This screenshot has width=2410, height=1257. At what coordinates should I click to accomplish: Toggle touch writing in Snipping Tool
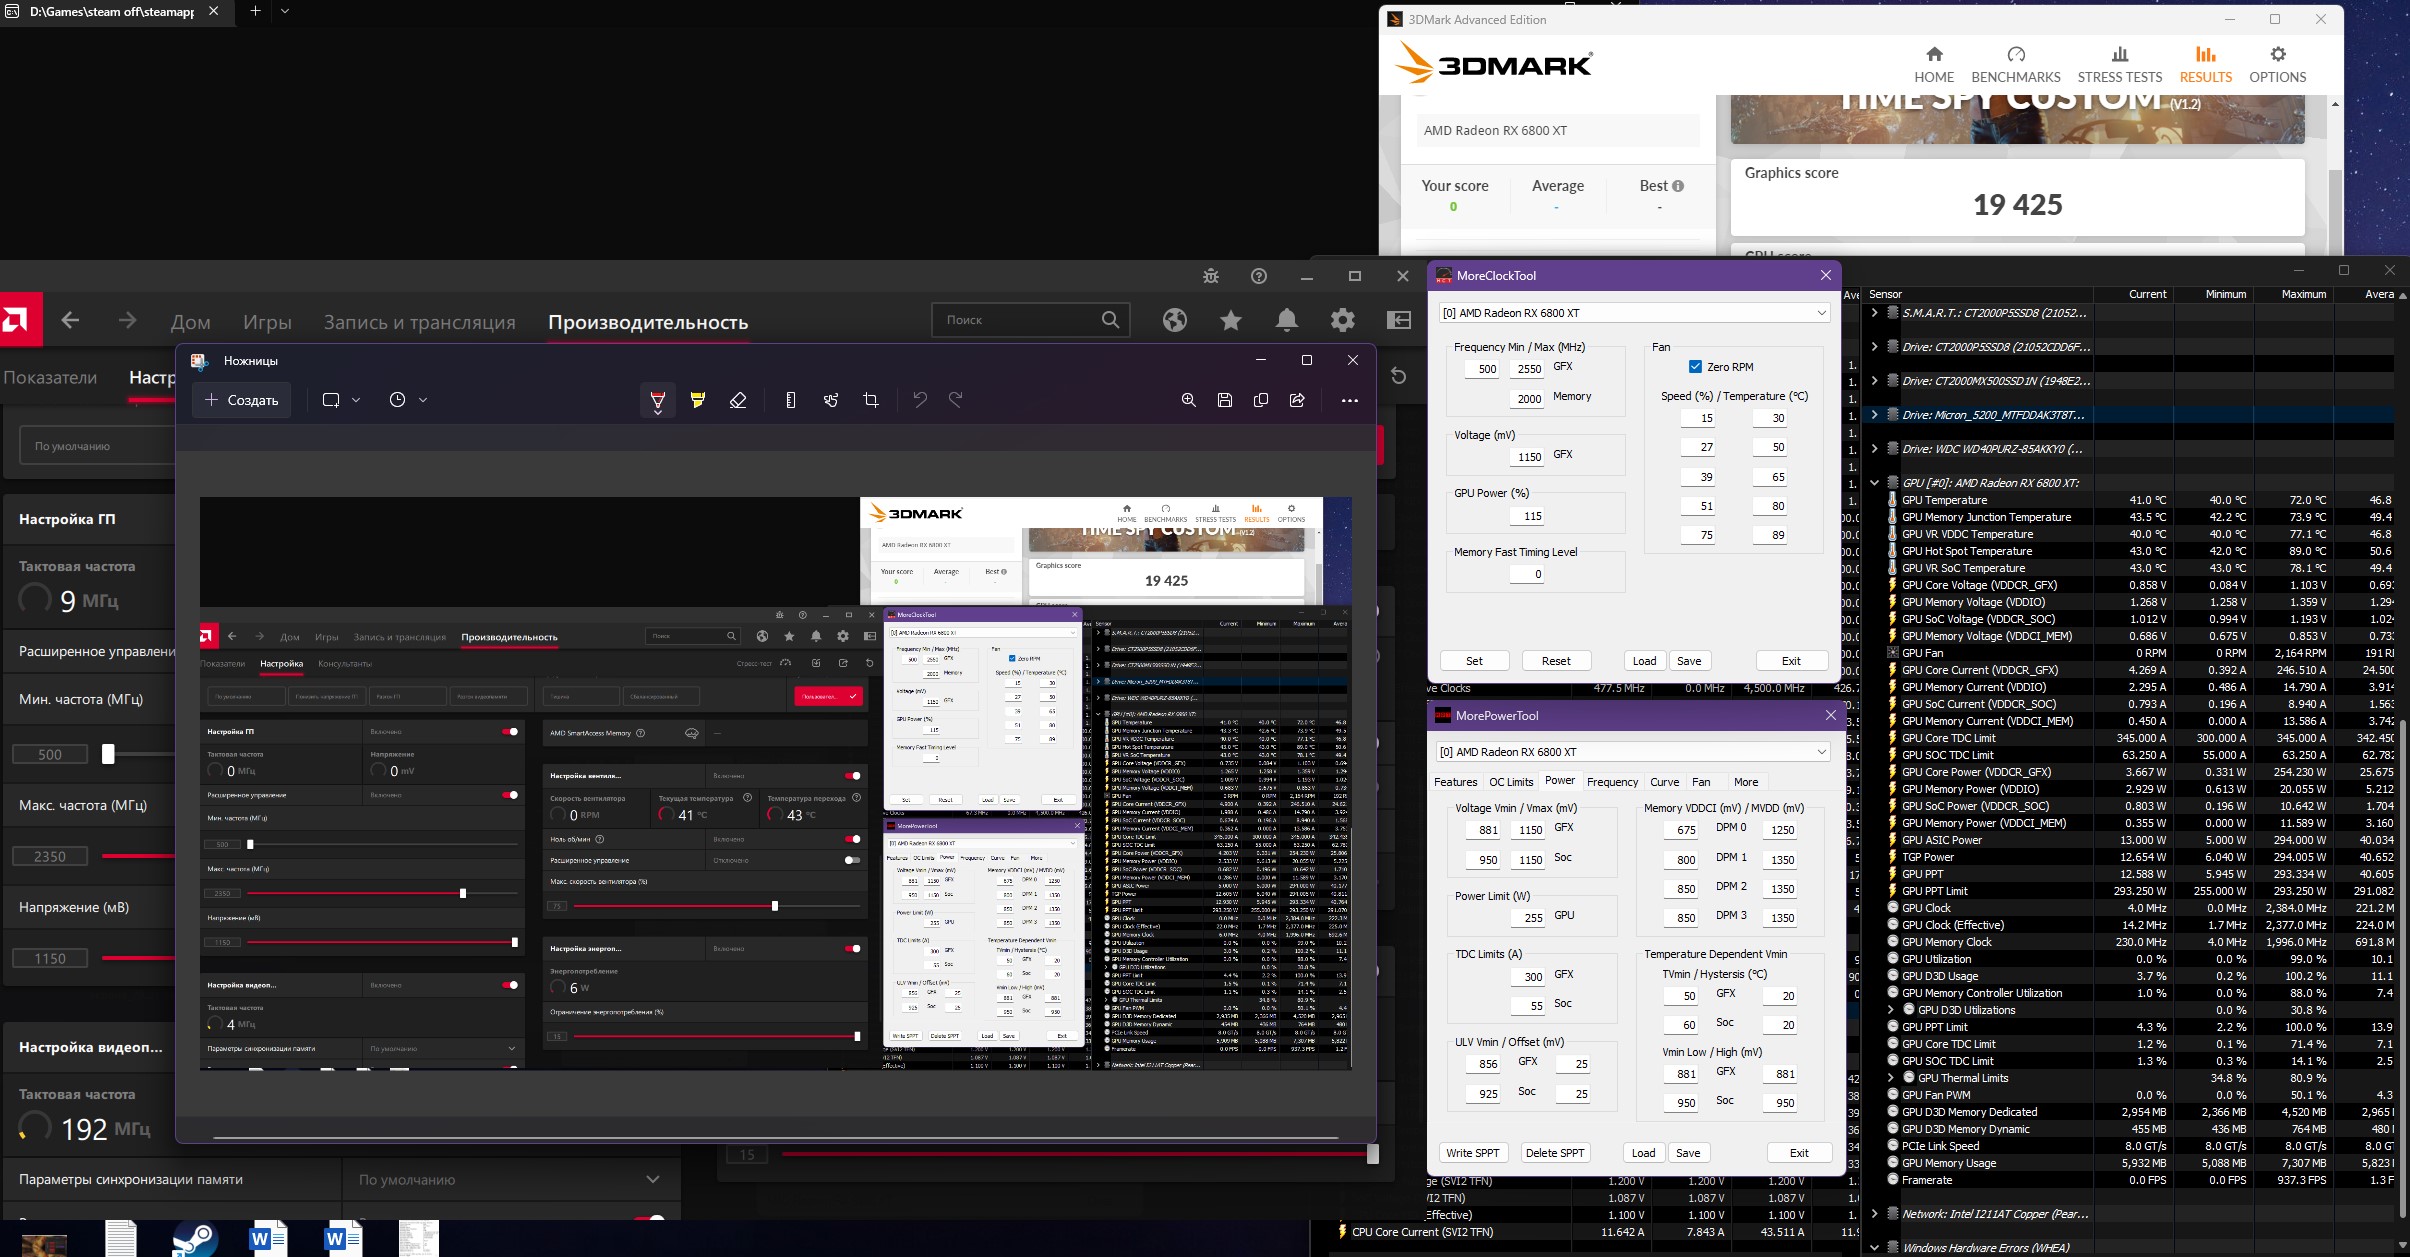coord(831,400)
